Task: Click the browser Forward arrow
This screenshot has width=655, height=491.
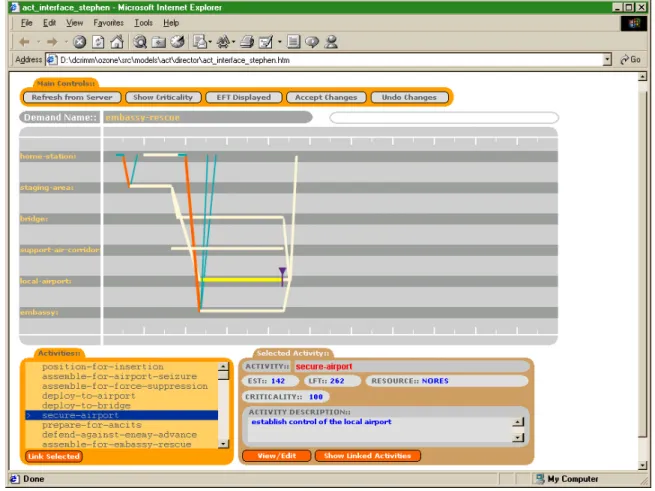Action: pyautogui.click(x=52, y=42)
